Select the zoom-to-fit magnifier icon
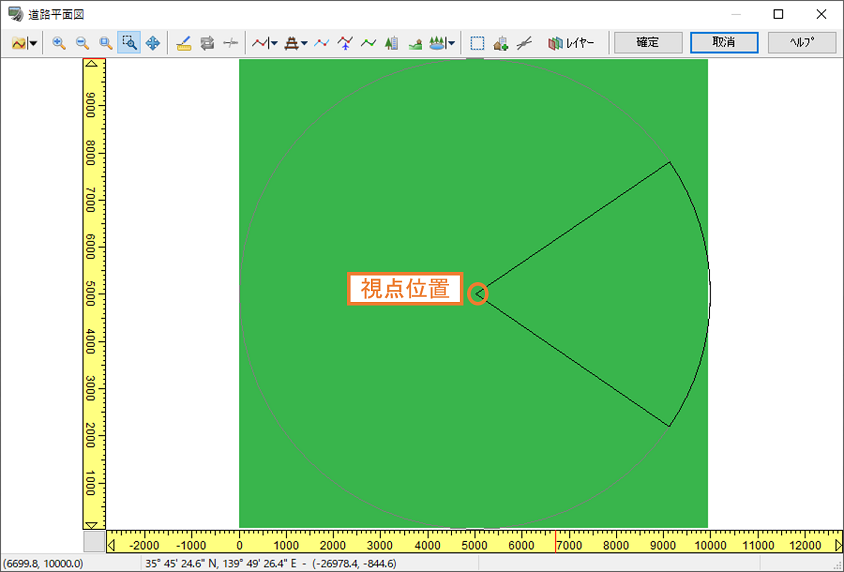The height and width of the screenshot is (572, 844). coord(106,43)
